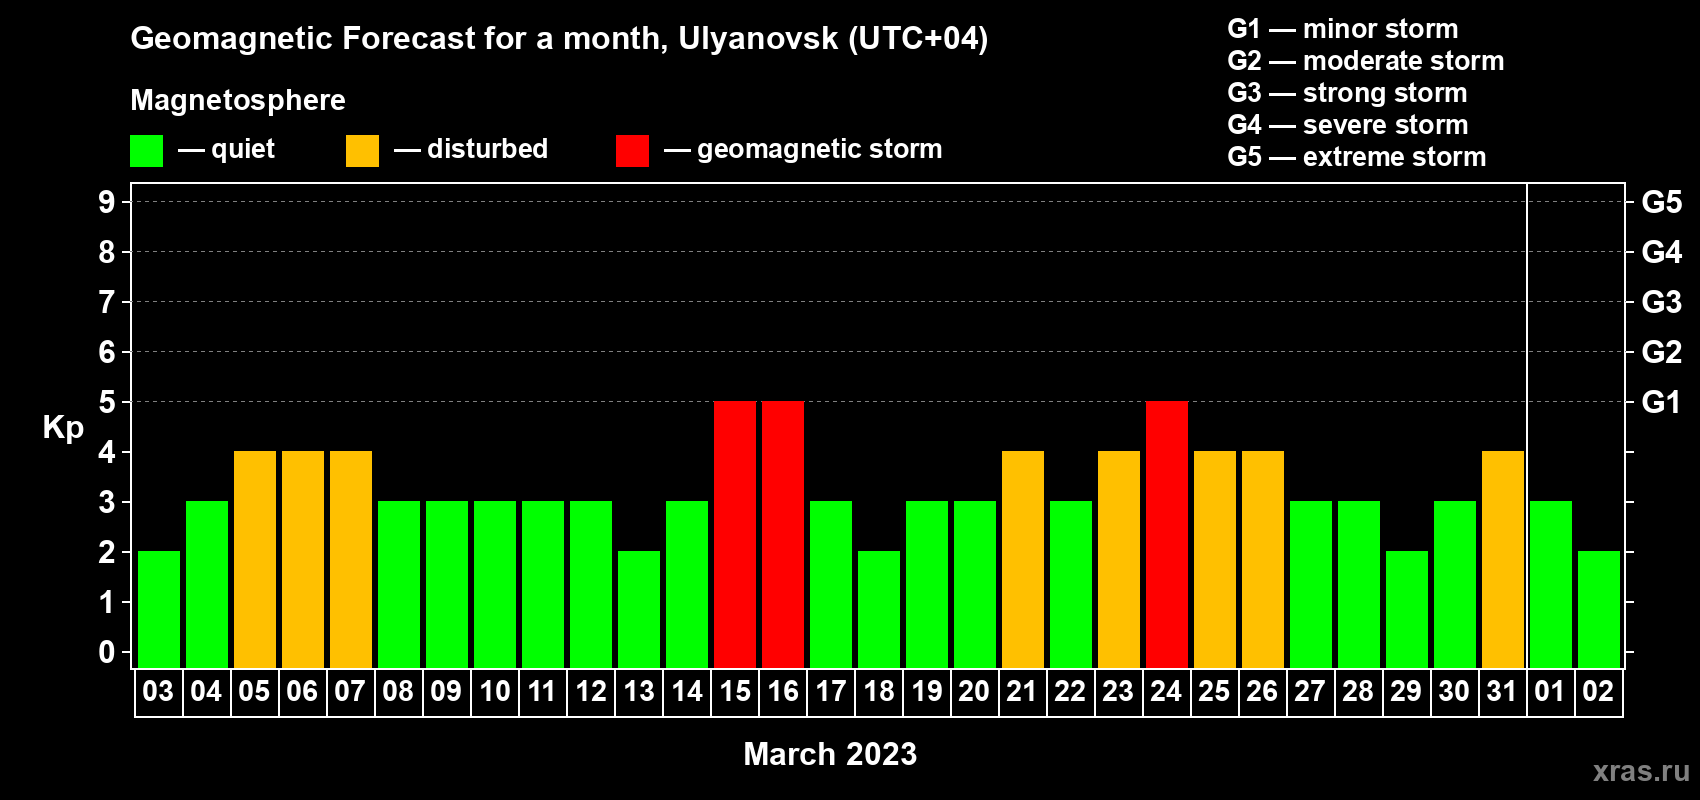The width and height of the screenshot is (1700, 800).
Task: Click the 'G4 — severe storm' legend line
Action: pyautogui.click(x=1348, y=125)
